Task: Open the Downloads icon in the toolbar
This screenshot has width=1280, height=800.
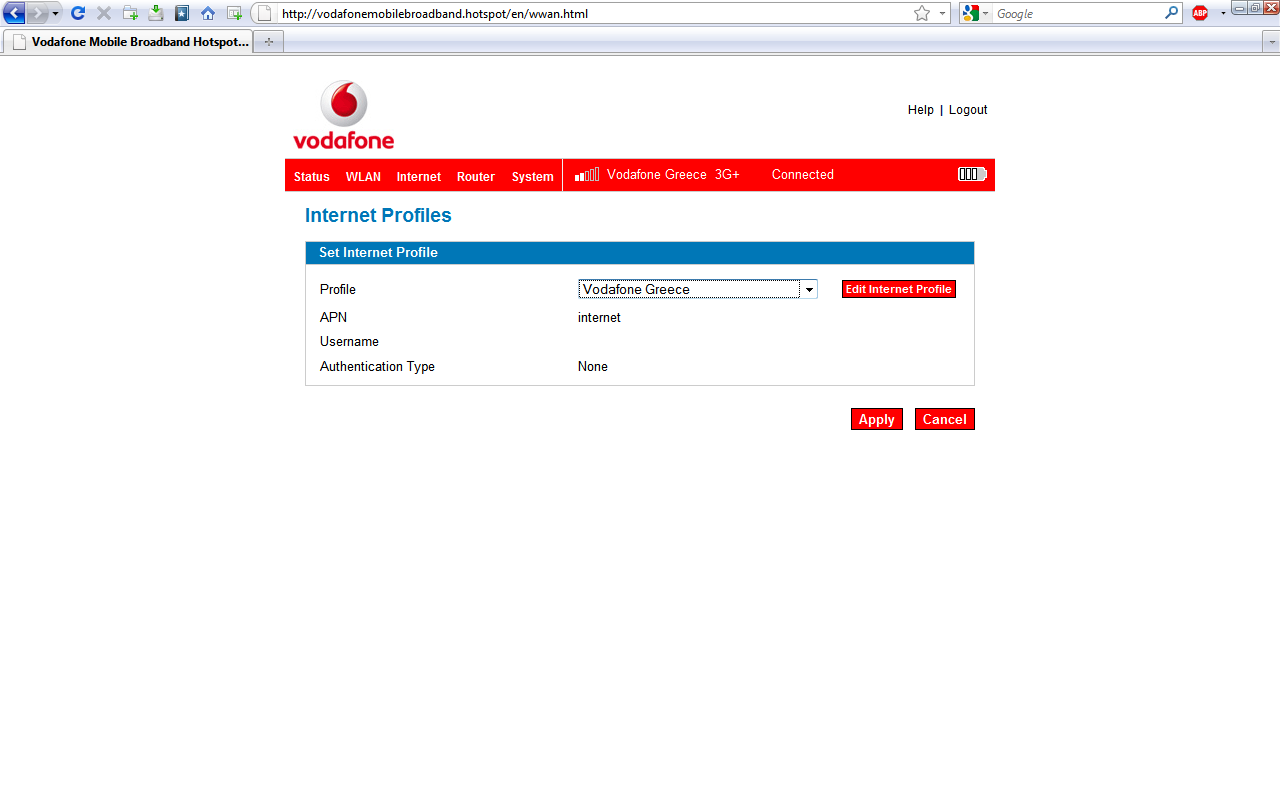Action: 156,13
